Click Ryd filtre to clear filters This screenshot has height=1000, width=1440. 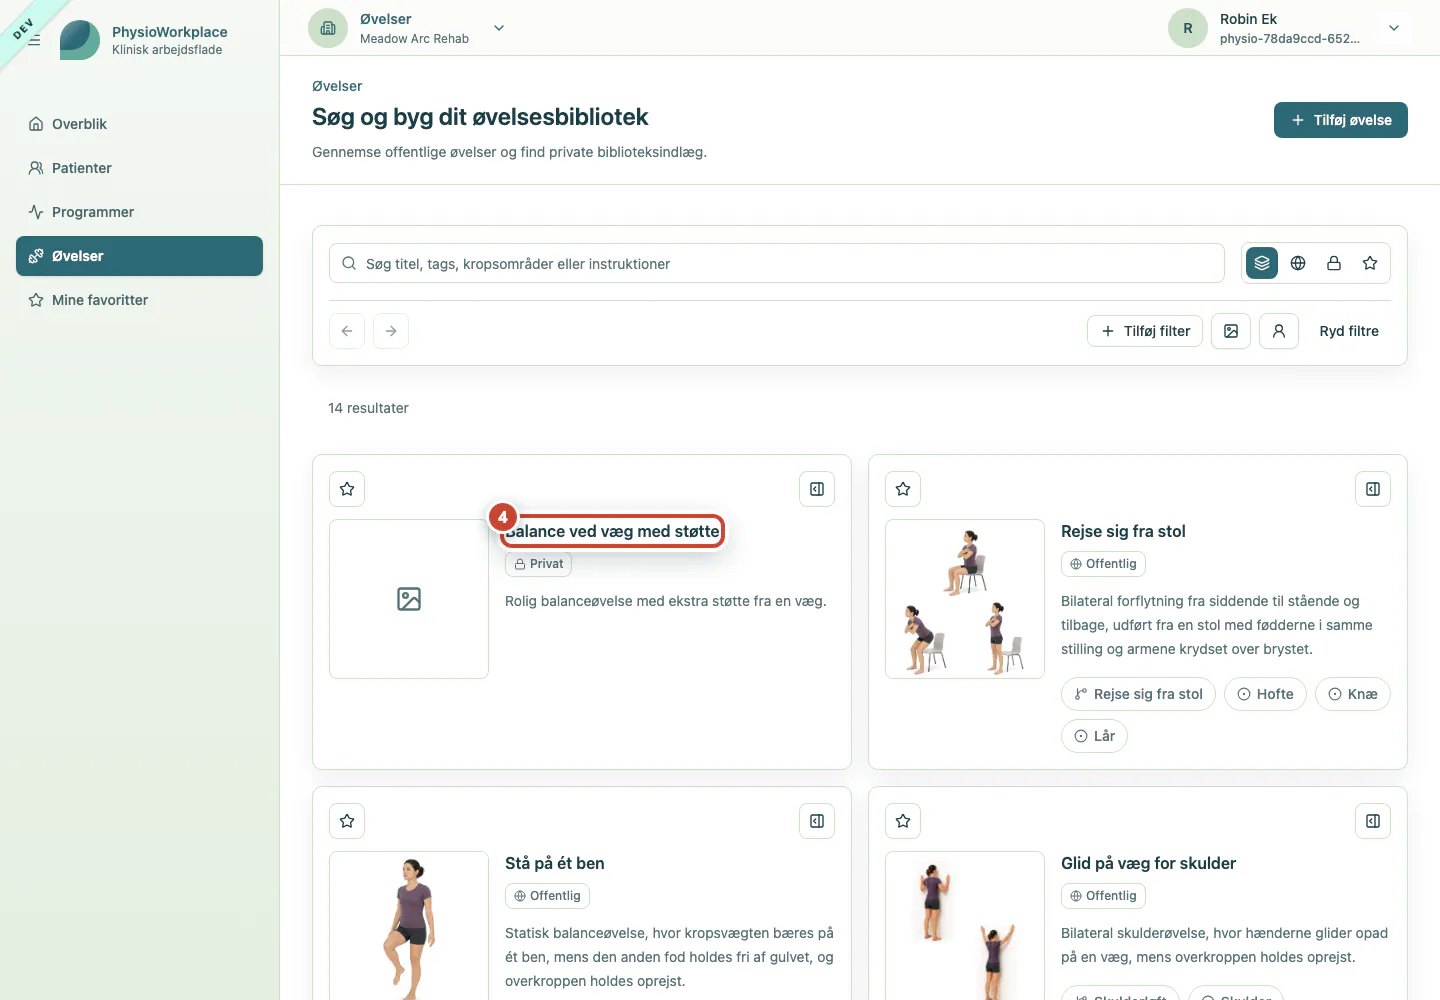tap(1349, 331)
